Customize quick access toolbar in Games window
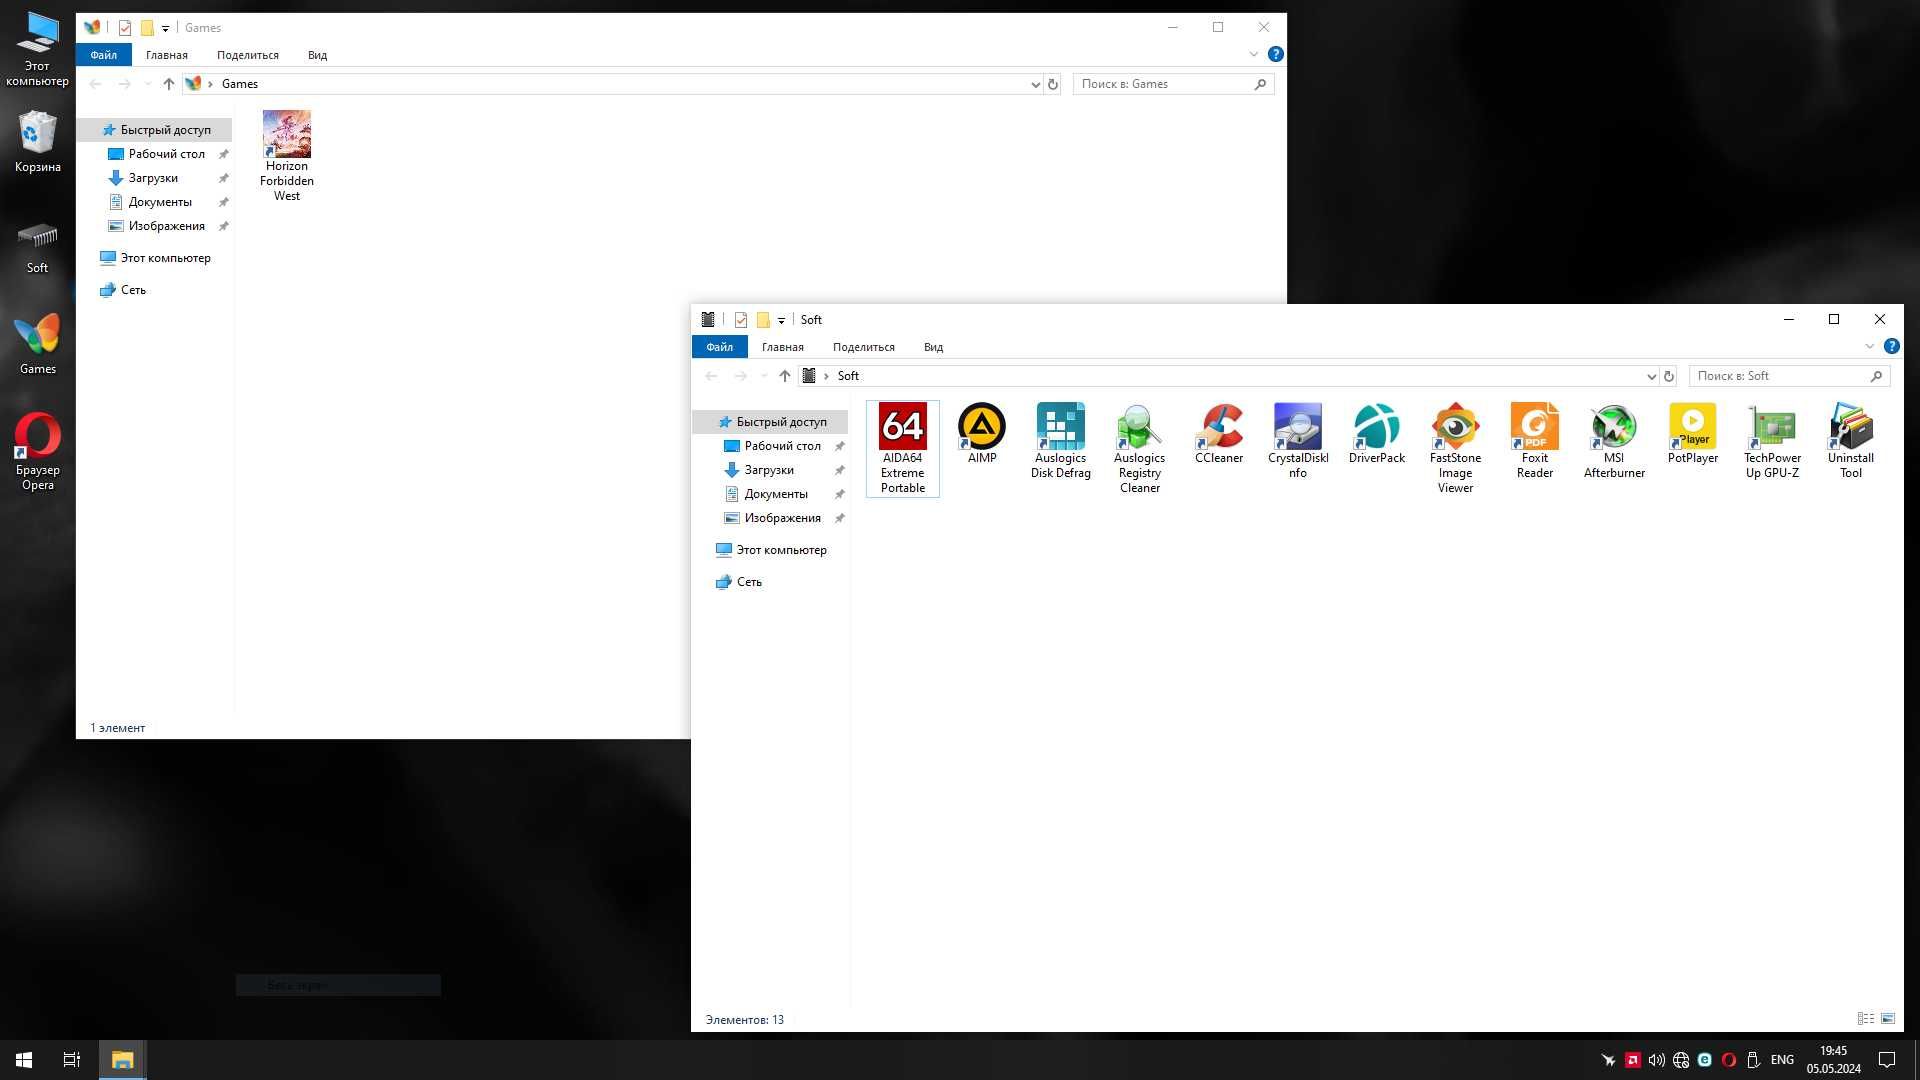1920x1080 pixels. 165,28
